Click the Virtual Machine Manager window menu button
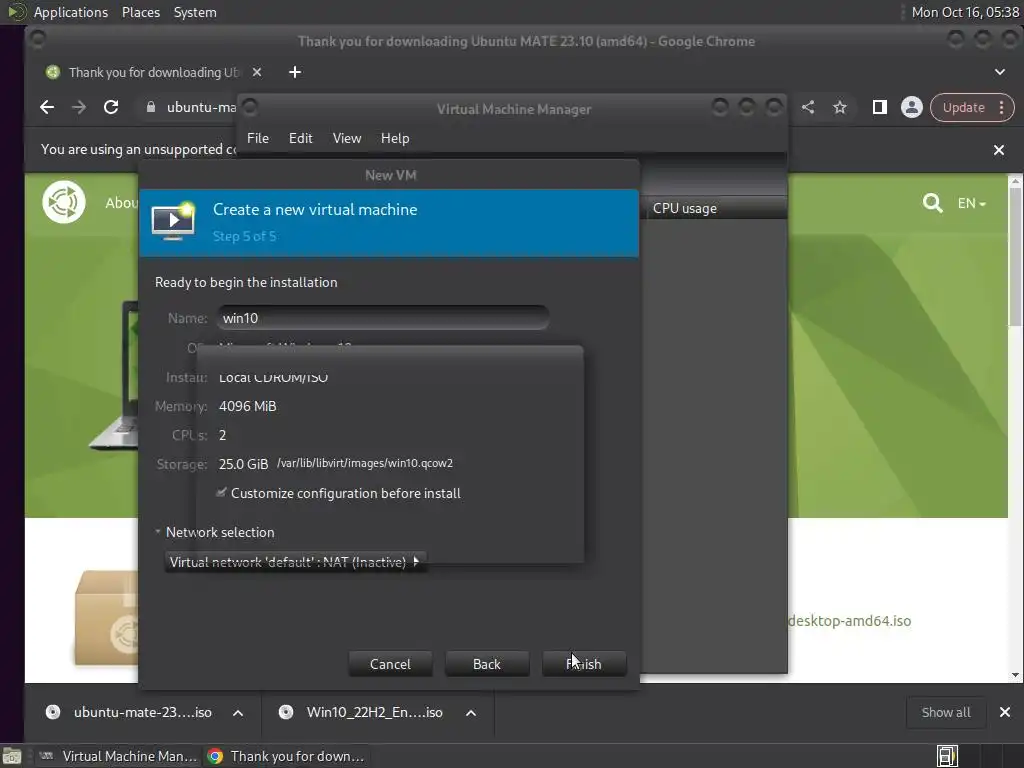1024x768 pixels. 250,107
